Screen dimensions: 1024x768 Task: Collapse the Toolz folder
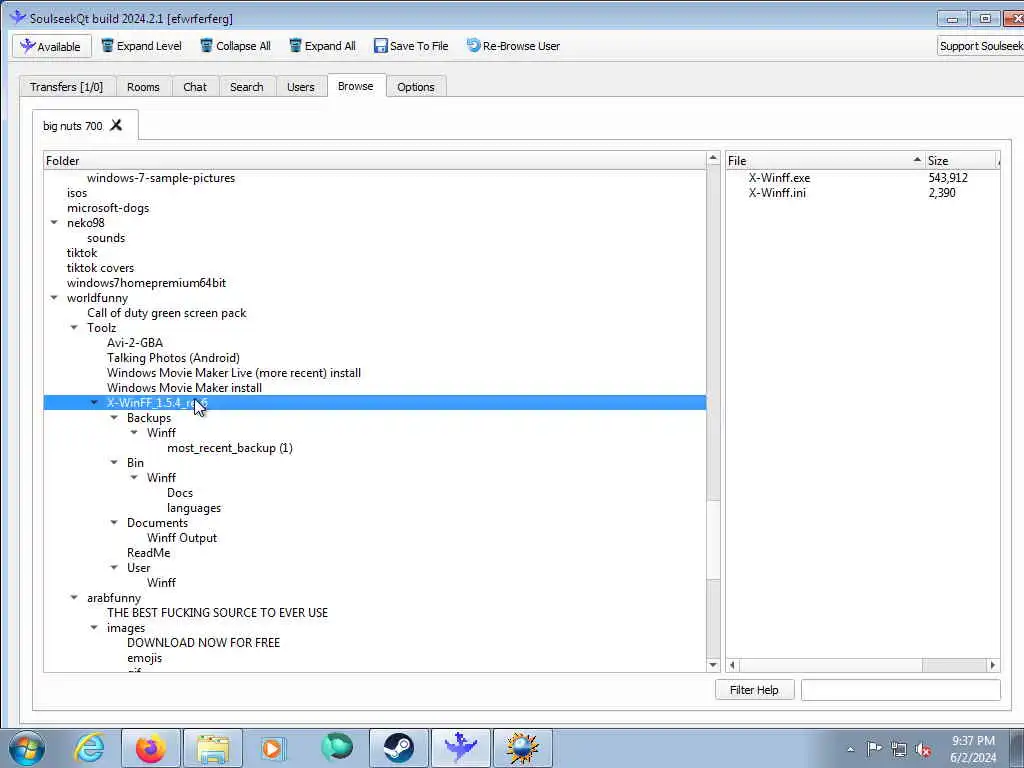point(74,328)
